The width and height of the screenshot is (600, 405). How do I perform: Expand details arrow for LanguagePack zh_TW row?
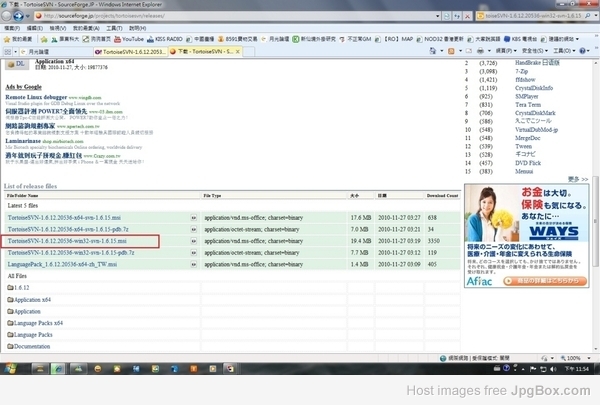[x=194, y=265]
